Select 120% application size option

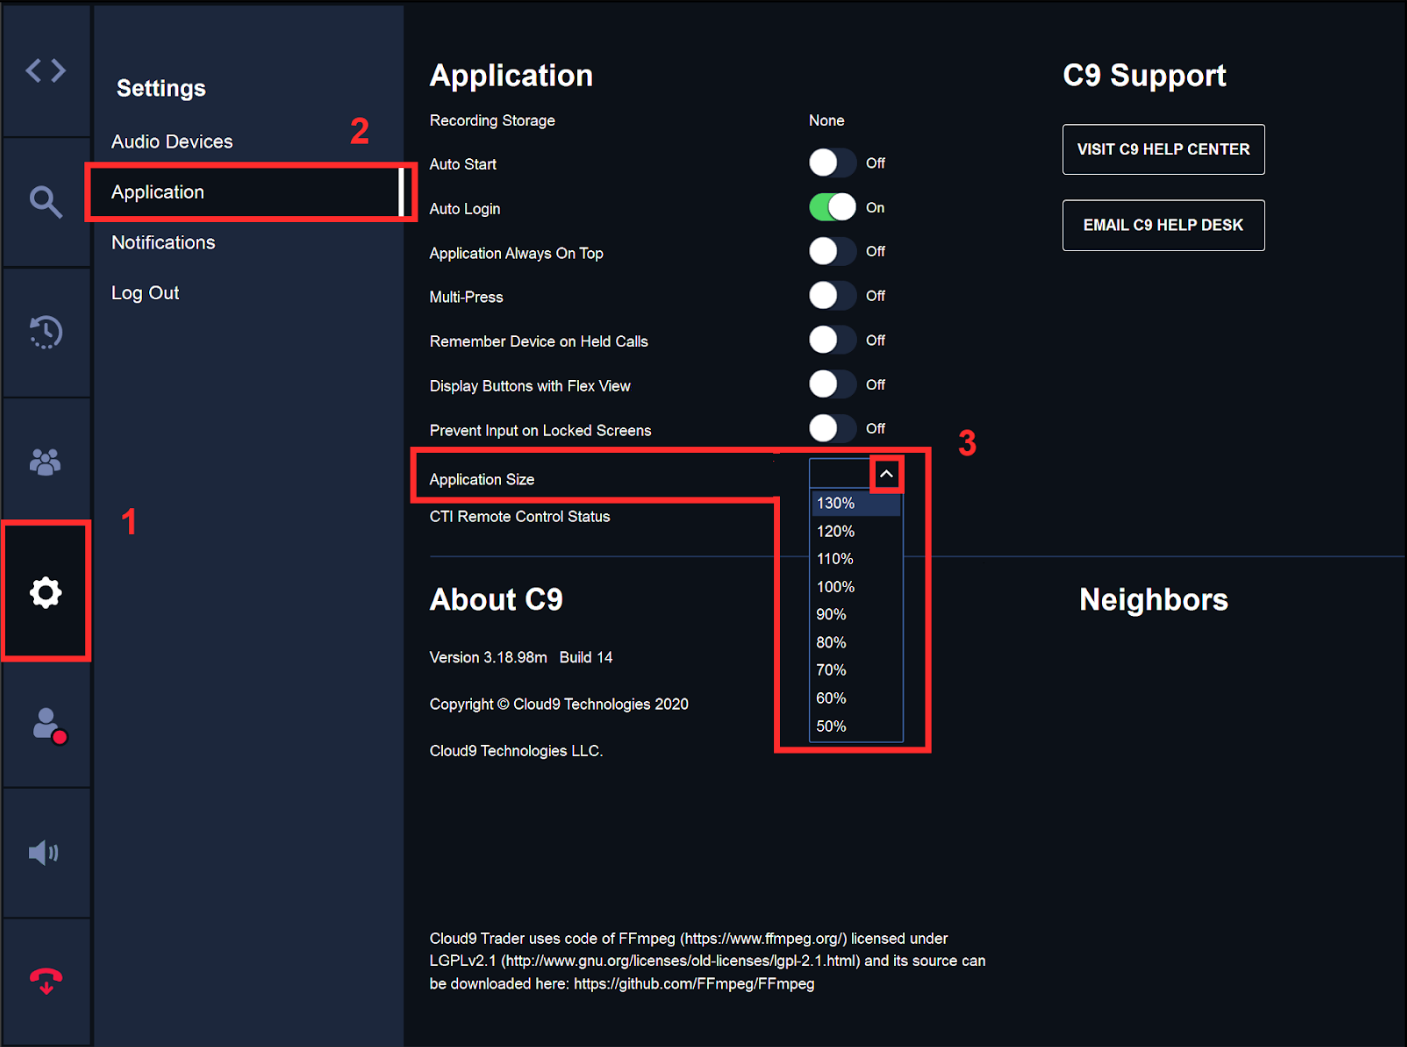coord(856,531)
